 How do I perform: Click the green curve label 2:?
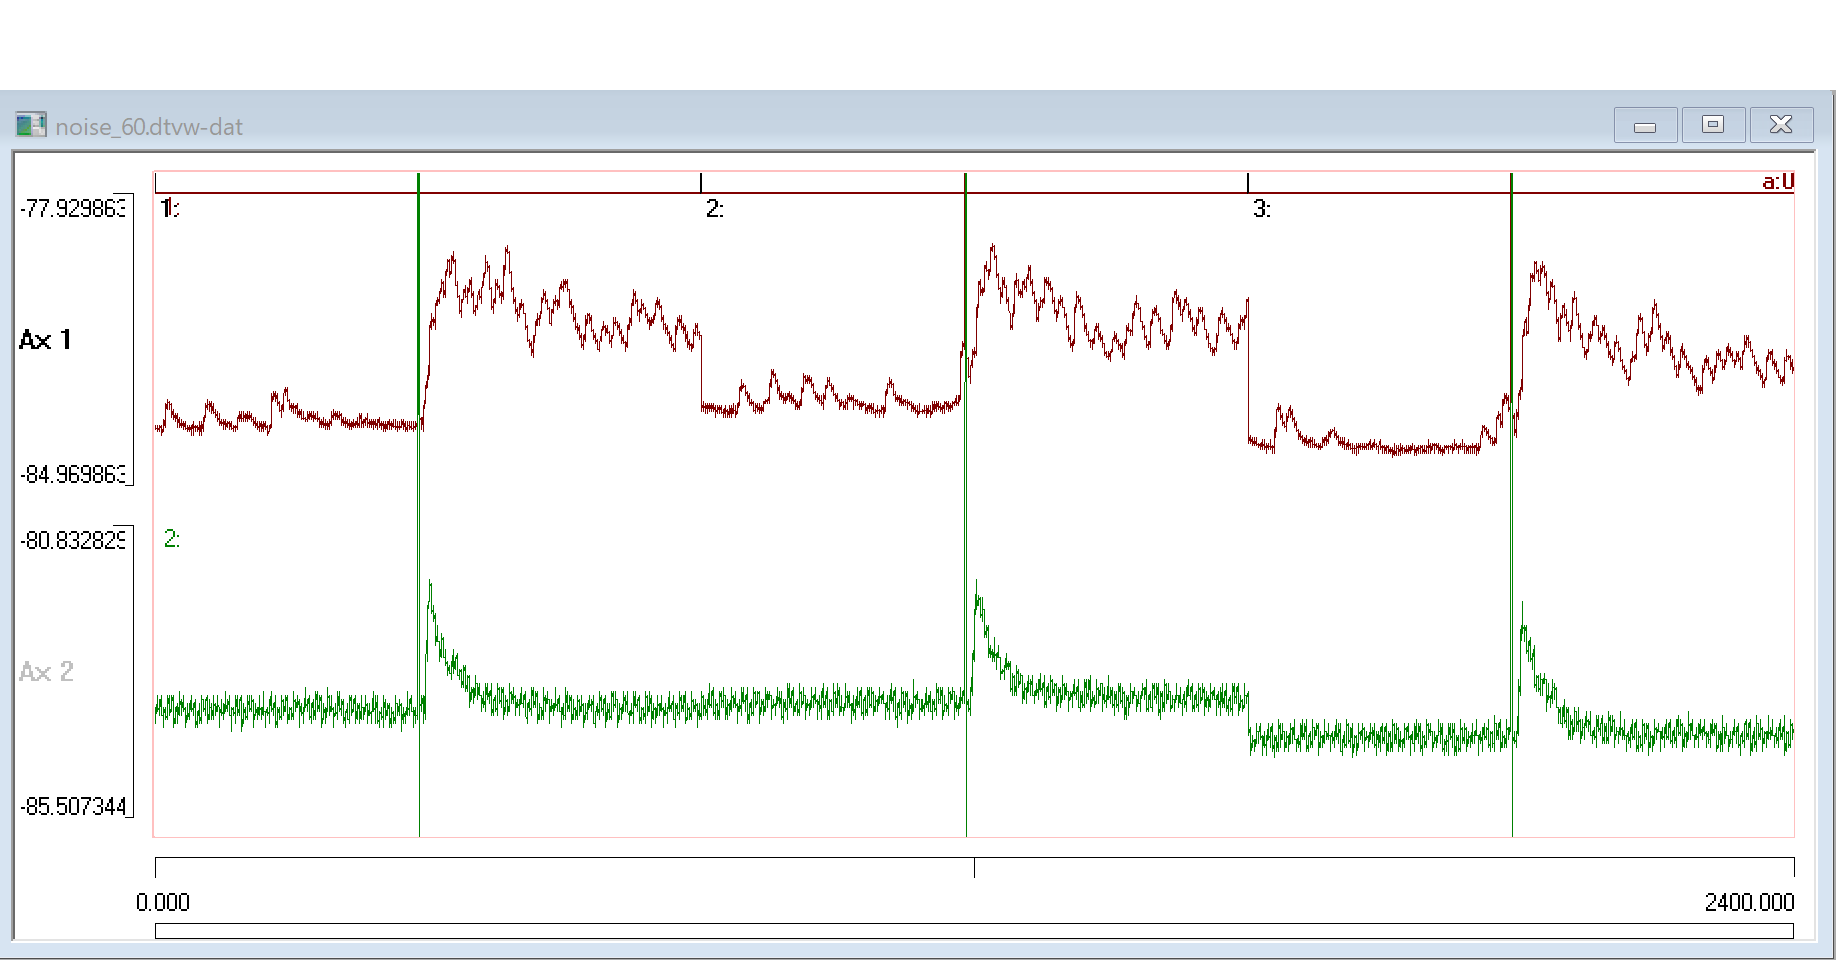(x=172, y=539)
